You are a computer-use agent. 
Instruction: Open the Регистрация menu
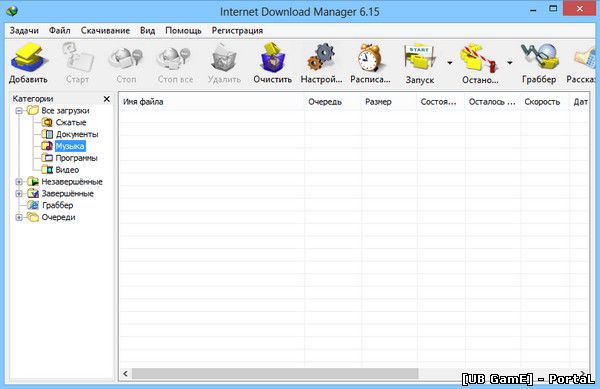tap(237, 31)
